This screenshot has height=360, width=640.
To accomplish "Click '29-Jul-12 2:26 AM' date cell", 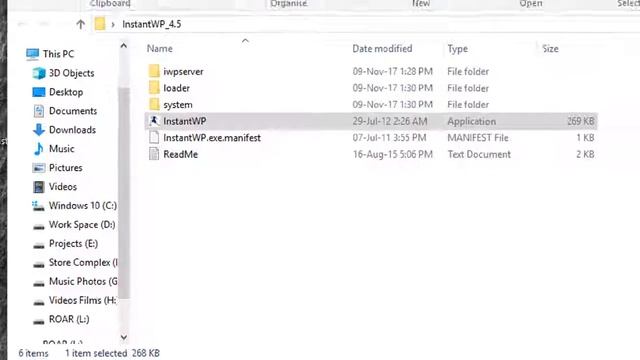I will click(x=390, y=121).
